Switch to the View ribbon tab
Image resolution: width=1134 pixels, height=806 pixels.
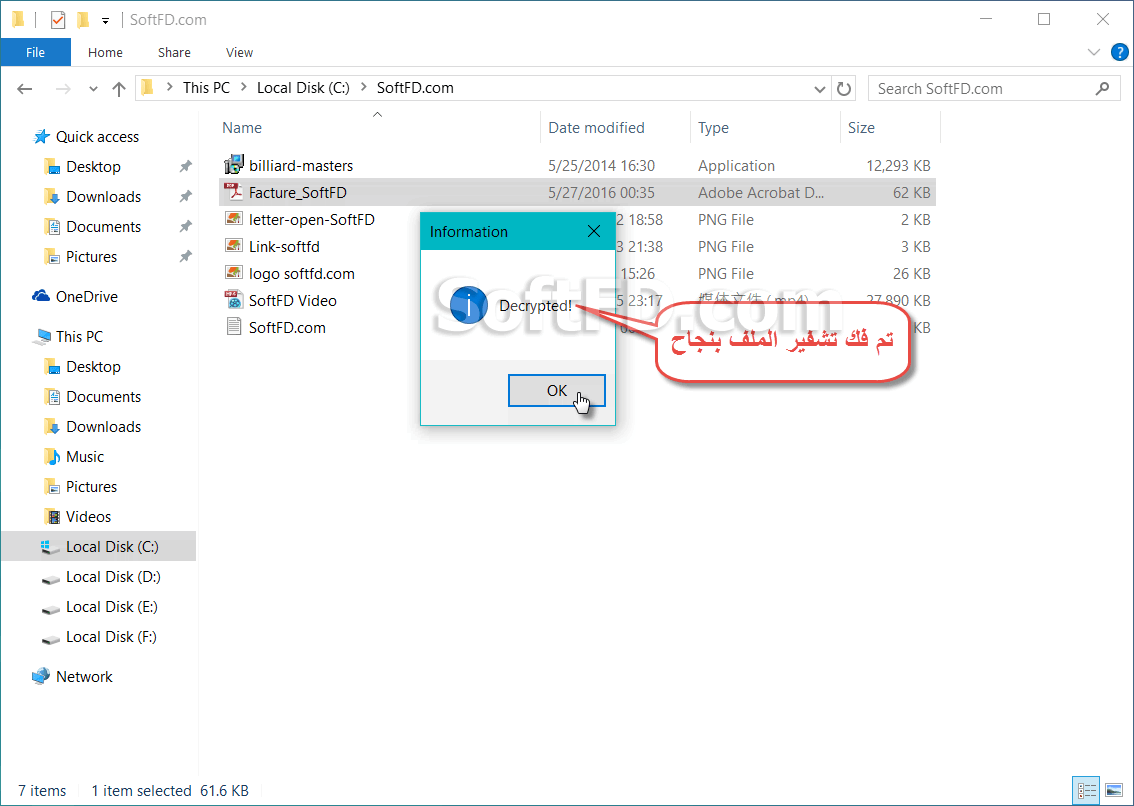[239, 52]
